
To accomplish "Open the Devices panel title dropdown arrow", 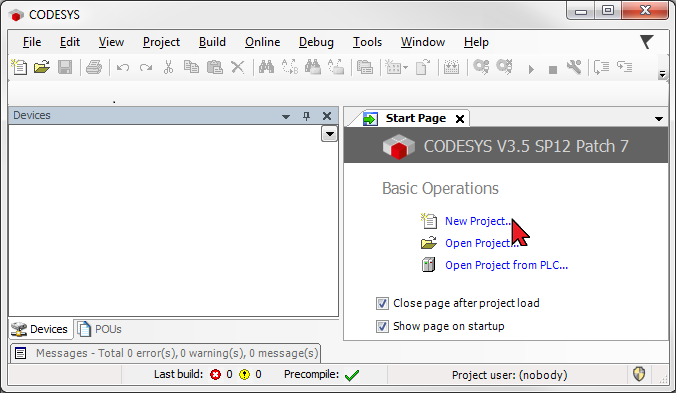I will point(286,116).
